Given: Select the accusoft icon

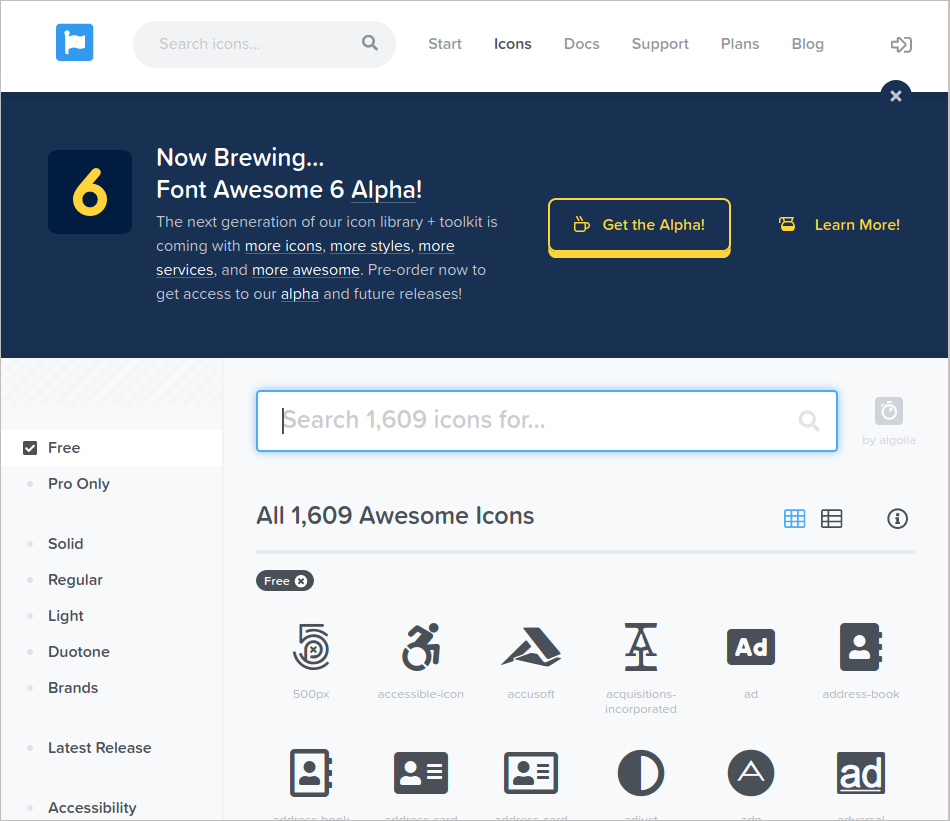Looking at the screenshot, I should tap(531, 647).
